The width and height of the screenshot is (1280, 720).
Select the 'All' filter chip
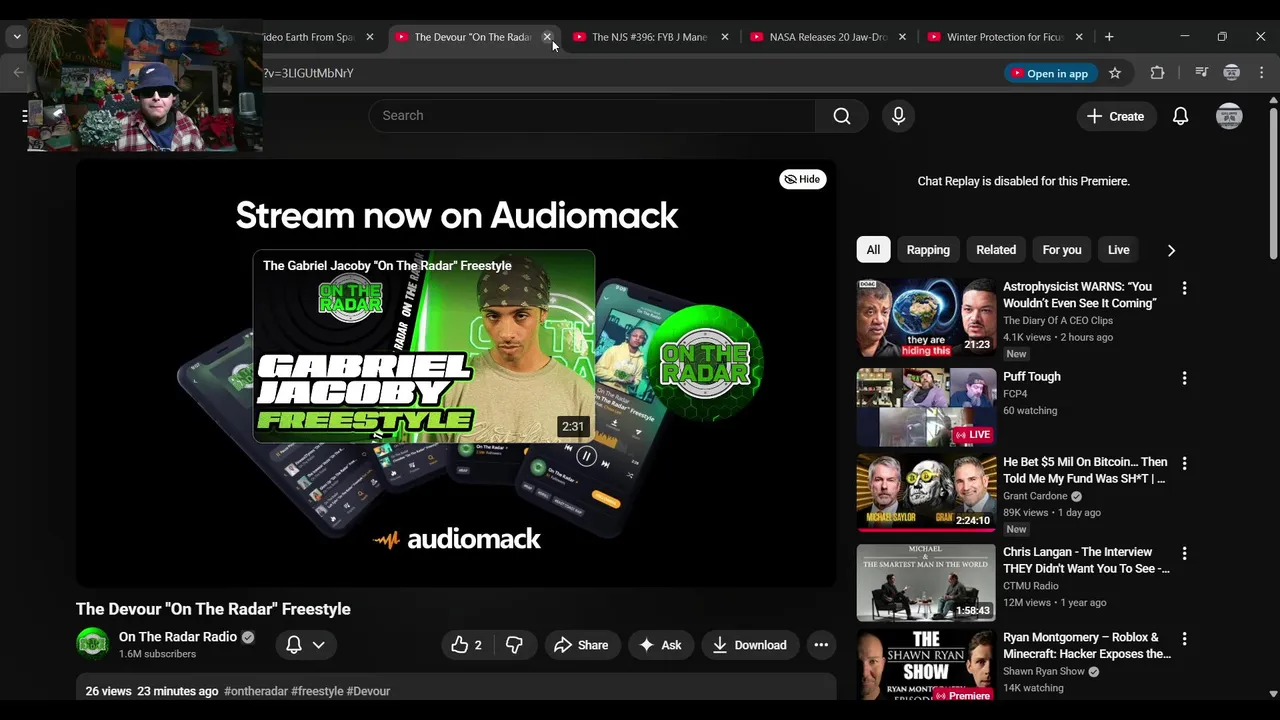[873, 250]
